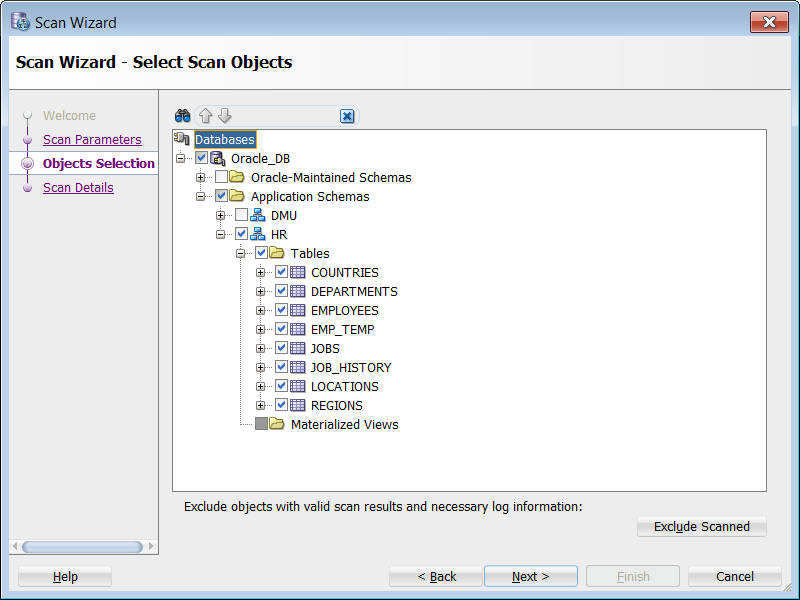This screenshot has height=600, width=800.
Task: Uncheck the Tables folder checkbox
Action: pyautogui.click(x=261, y=253)
